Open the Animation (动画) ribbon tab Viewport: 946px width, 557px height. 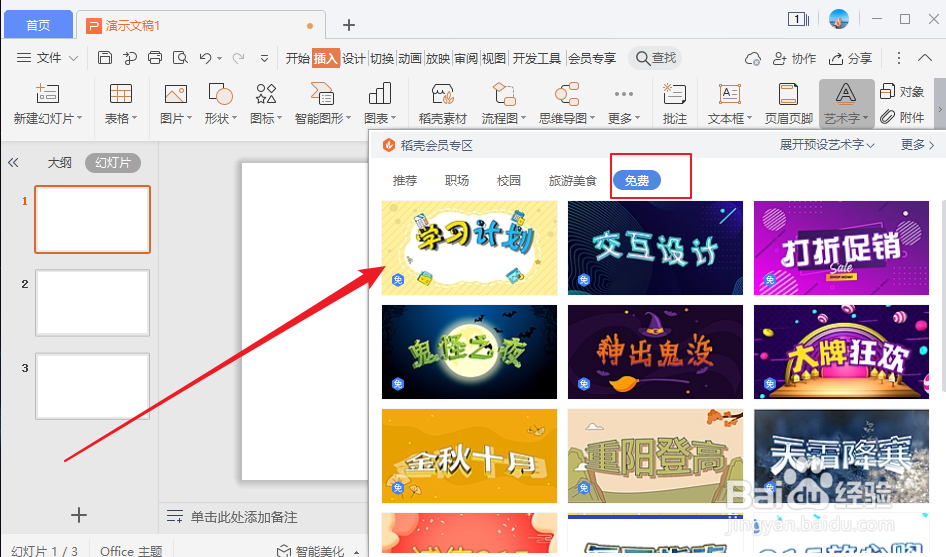click(410, 58)
